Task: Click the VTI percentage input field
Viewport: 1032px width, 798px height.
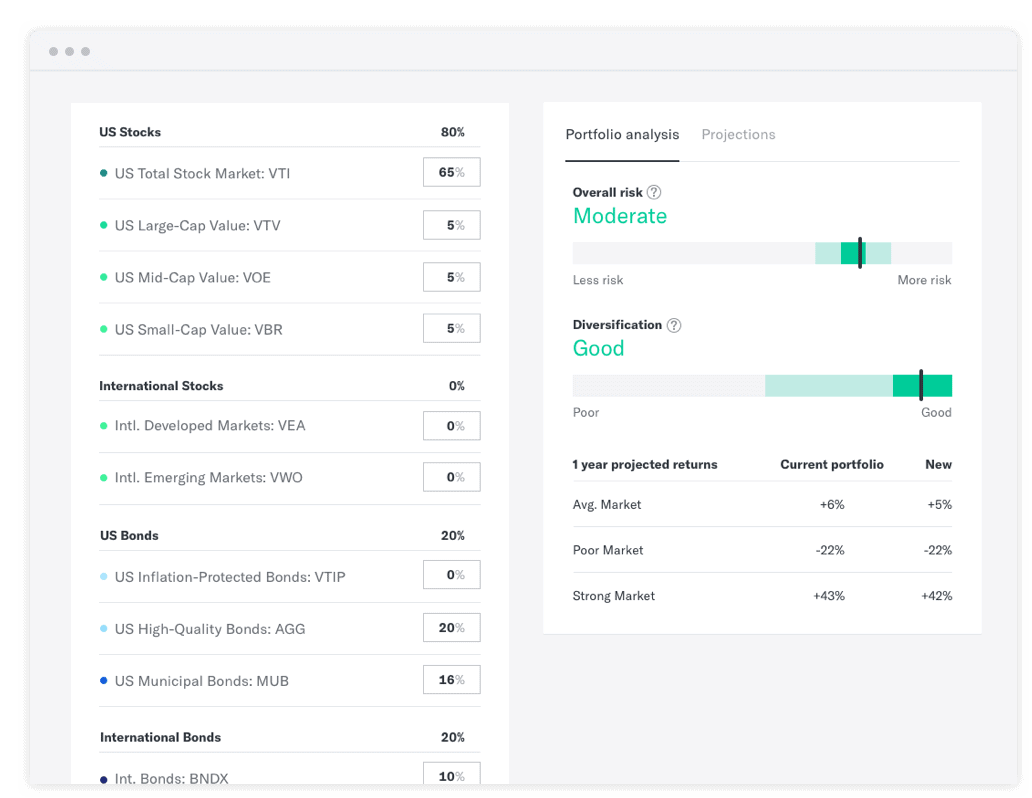Action: [451, 172]
